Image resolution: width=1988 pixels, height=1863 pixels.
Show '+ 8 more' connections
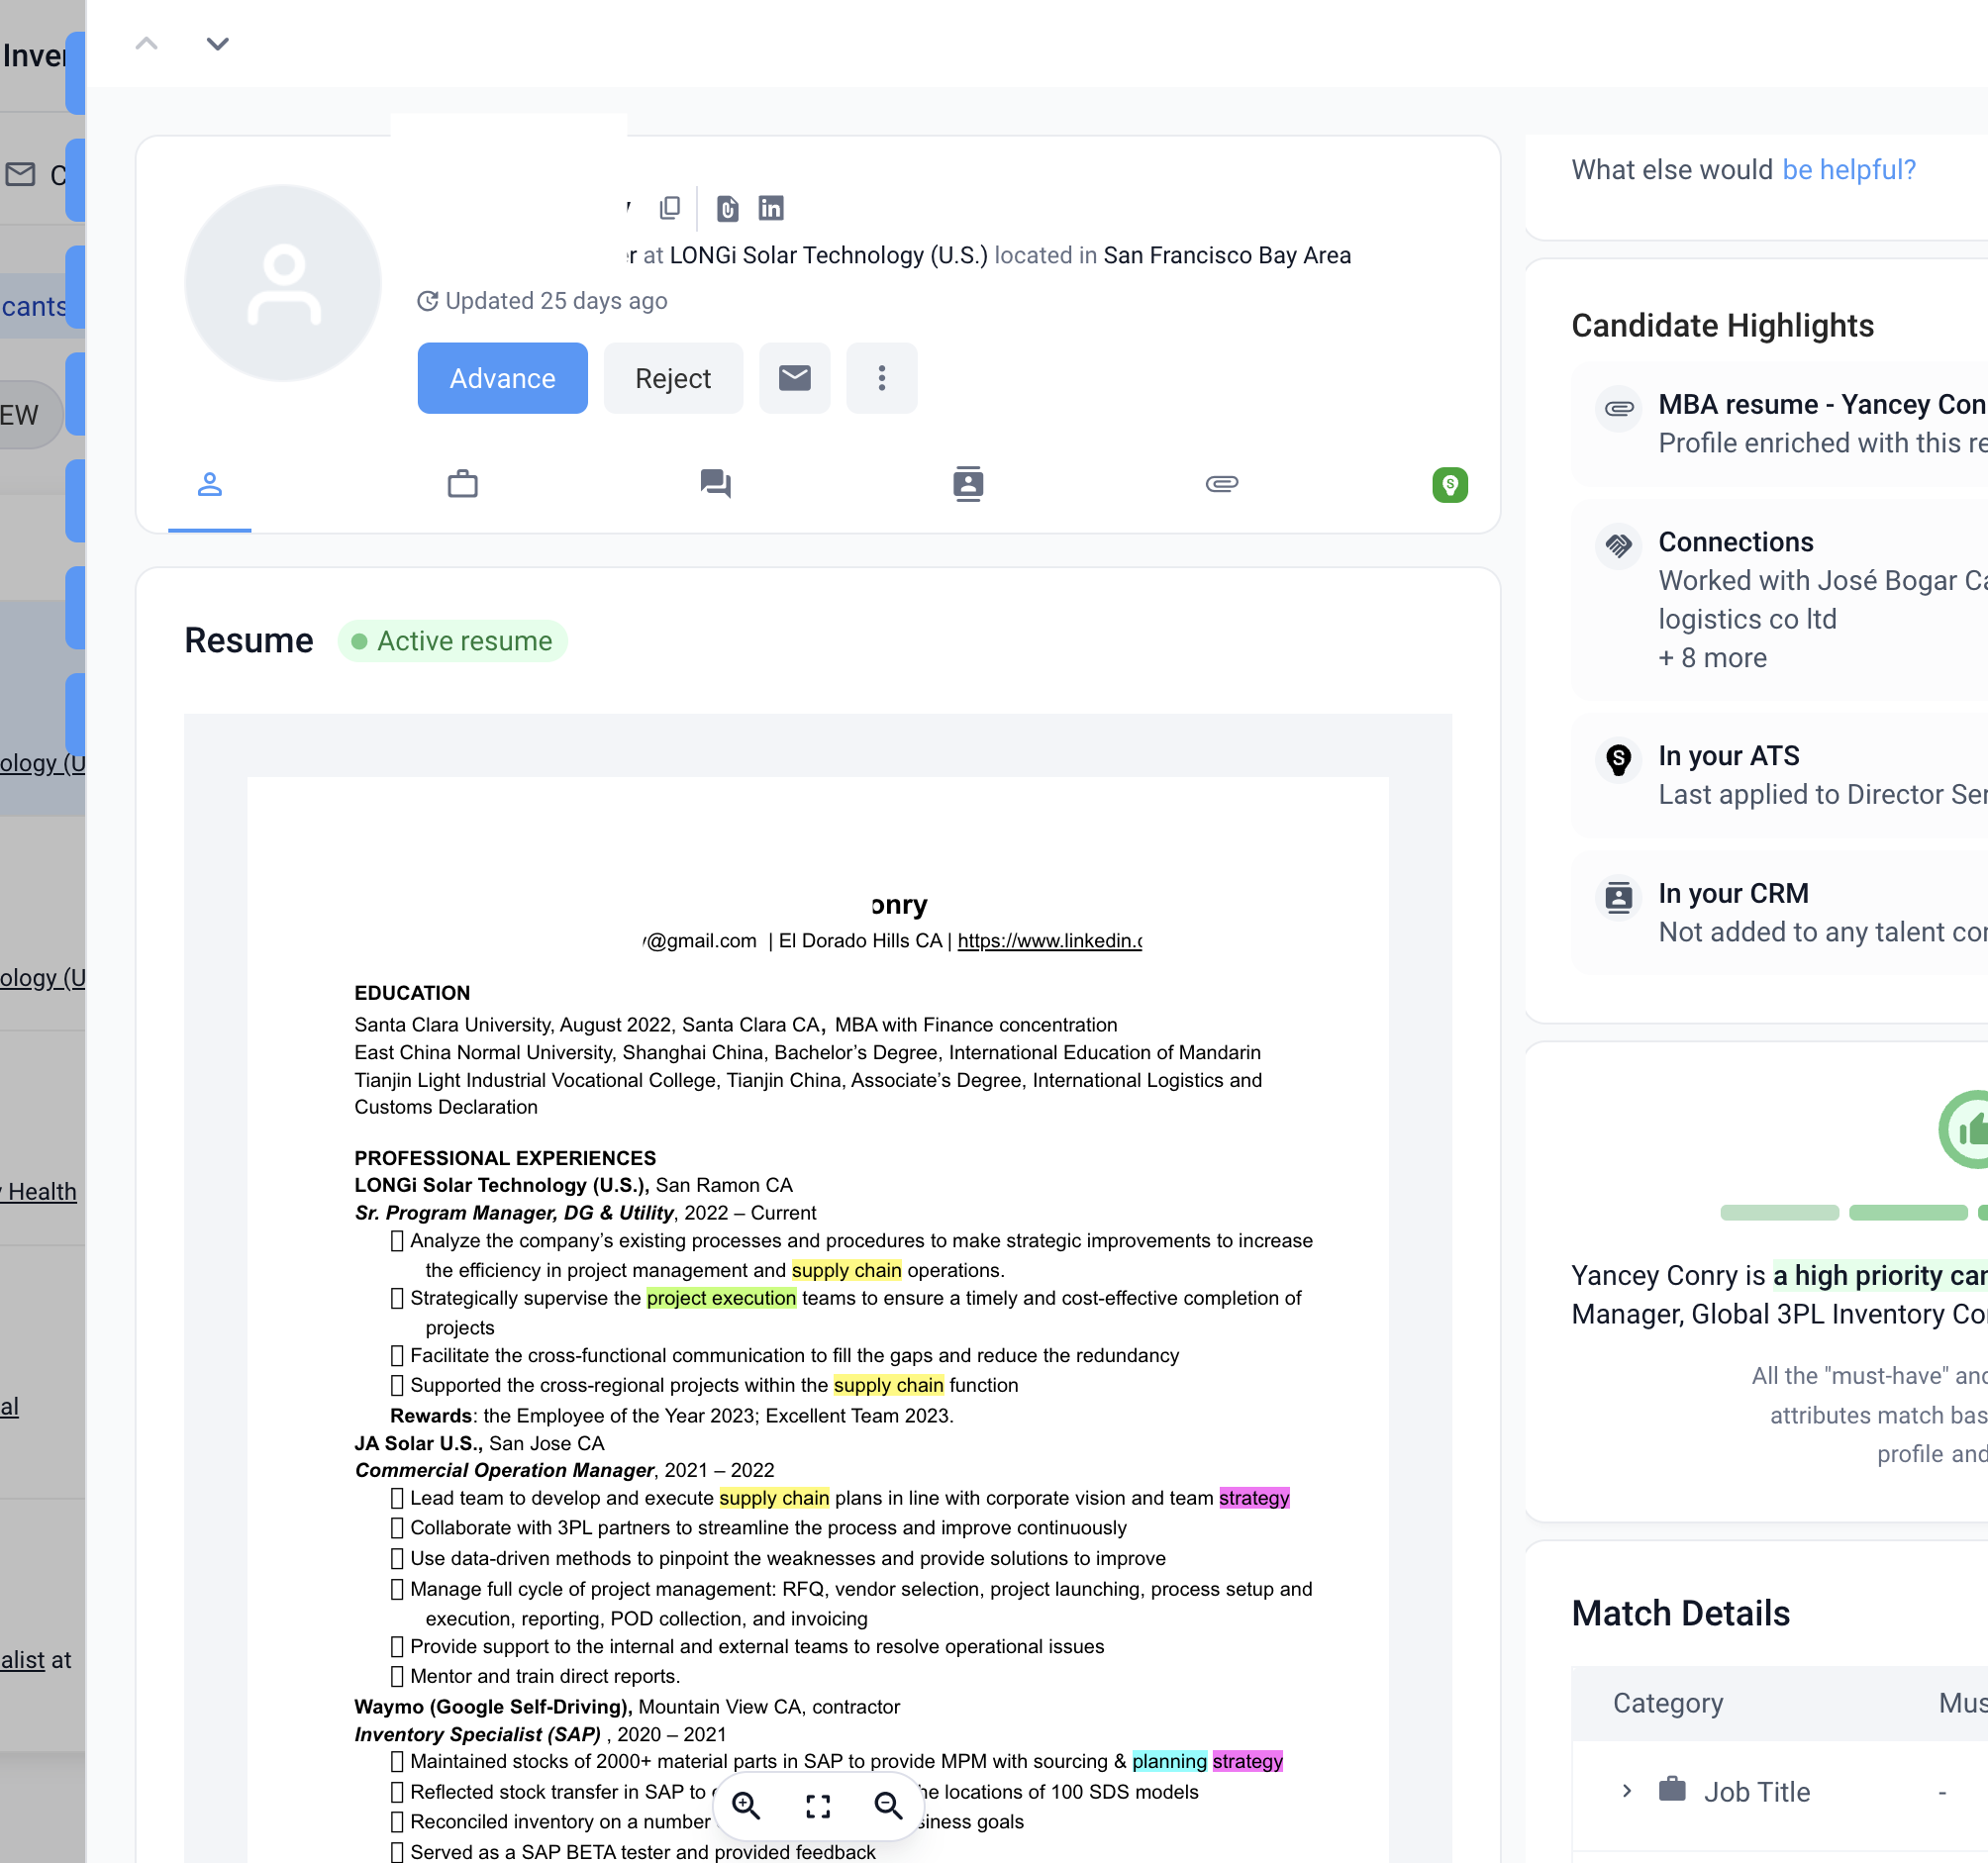1713,658
